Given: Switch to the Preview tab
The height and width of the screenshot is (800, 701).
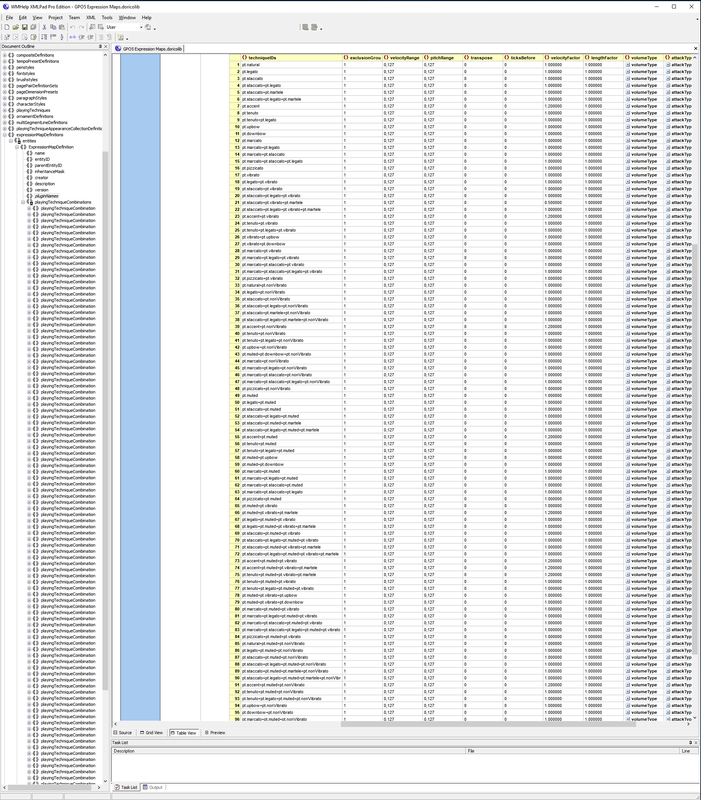Looking at the screenshot, I should coord(215,733).
